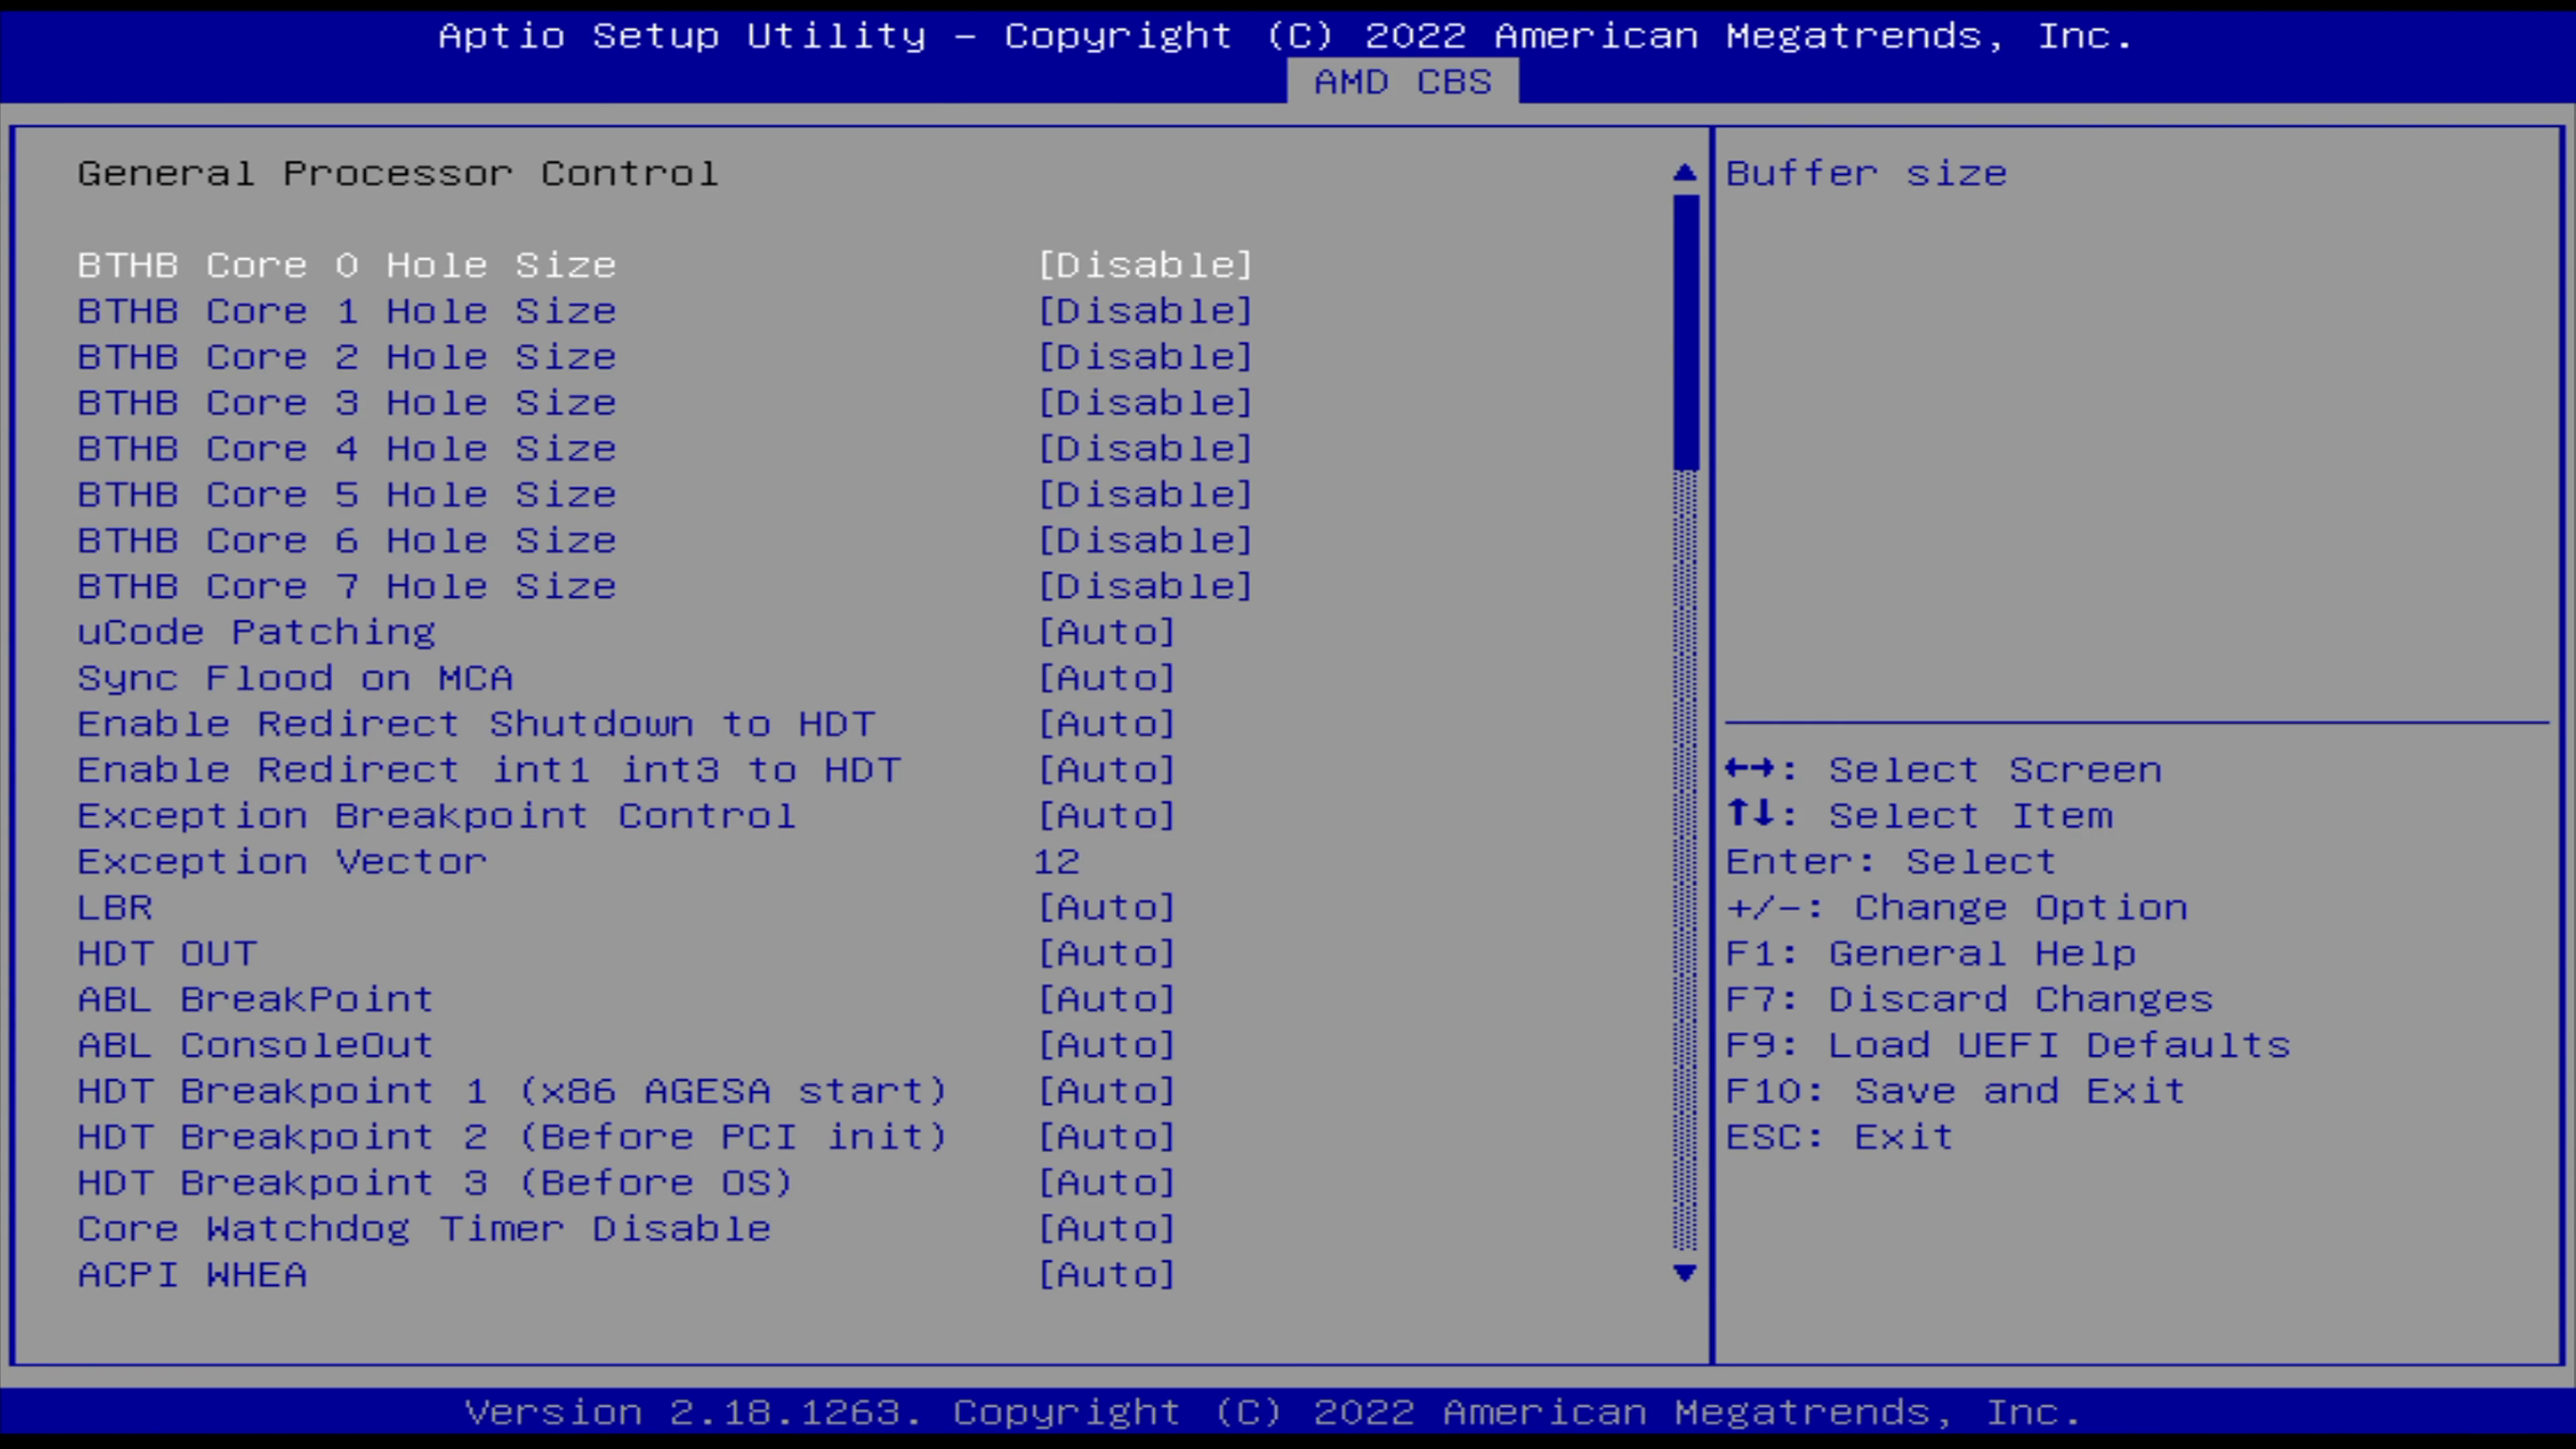
Task: Click the Enter: Select key hint
Action: coord(1891,862)
